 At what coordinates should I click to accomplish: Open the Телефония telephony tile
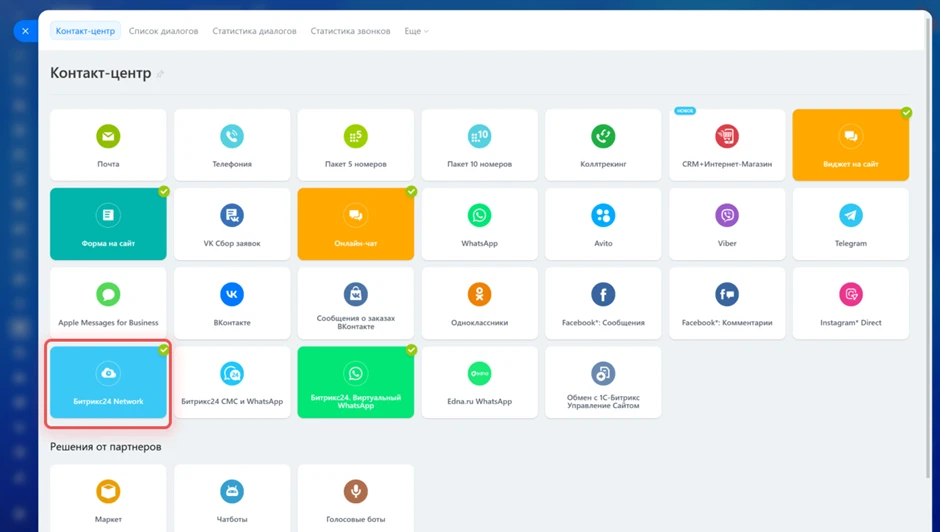[232, 145]
